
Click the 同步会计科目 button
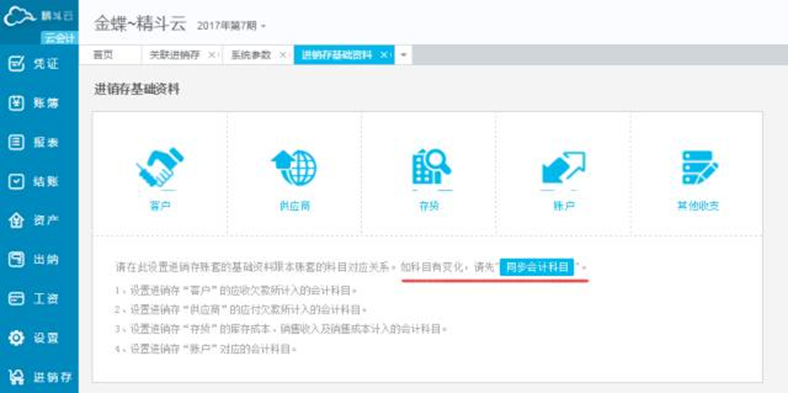[537, 267]
